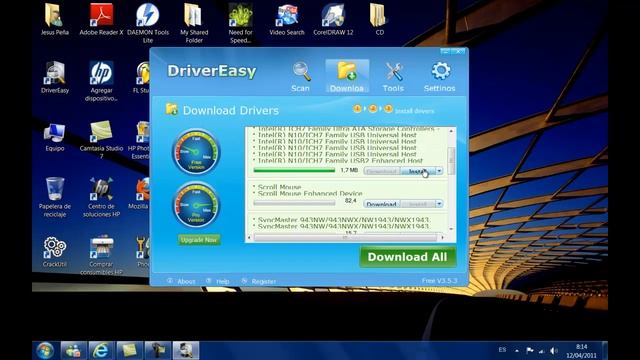Select the Adobe Reader X desktop icon
This screenshot has height=360, width=640.
101,20
